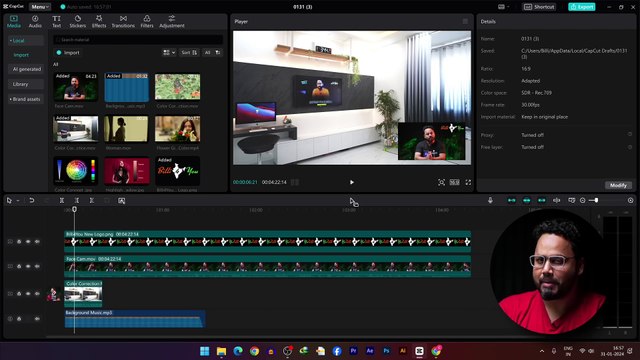
Task: Select Import under Local in sidebar
Action: pos(21,55)
